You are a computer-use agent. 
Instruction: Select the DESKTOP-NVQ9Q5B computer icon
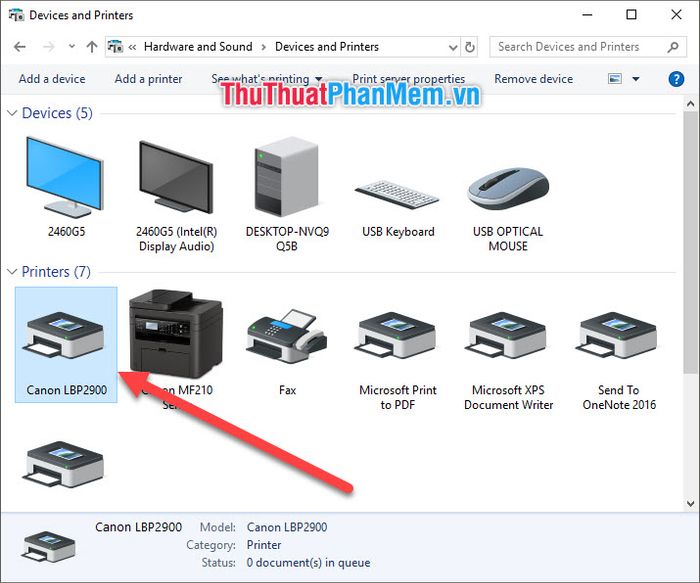[287, 177]
